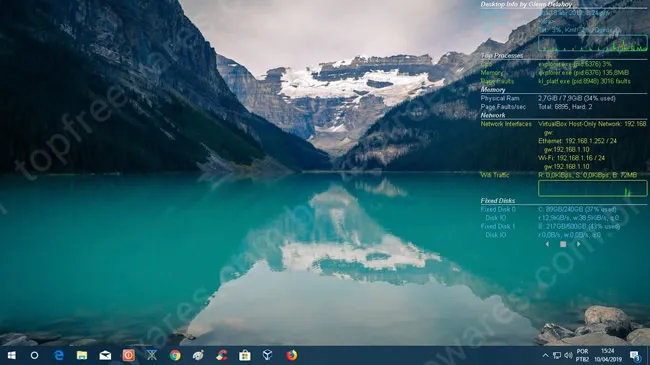Click the 'Fixed Disks' section heading
650x365 pixels.
tap(498, 201)
